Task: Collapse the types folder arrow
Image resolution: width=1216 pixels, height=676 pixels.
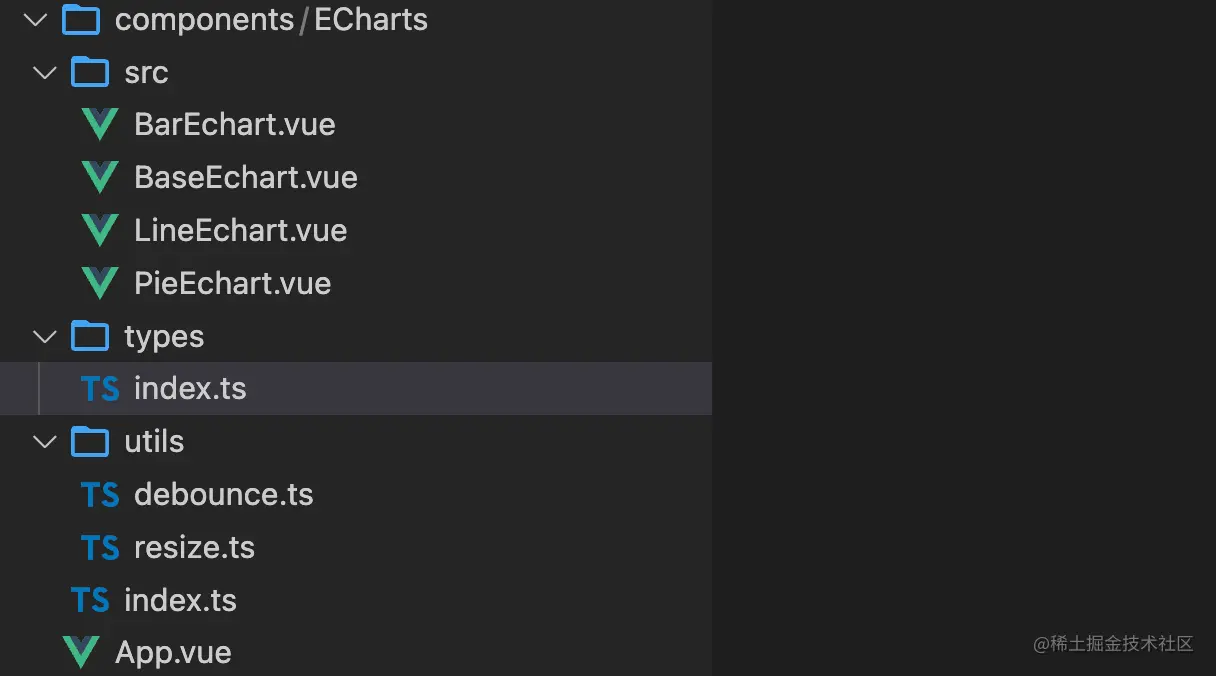Action: (x=45, y=337)
